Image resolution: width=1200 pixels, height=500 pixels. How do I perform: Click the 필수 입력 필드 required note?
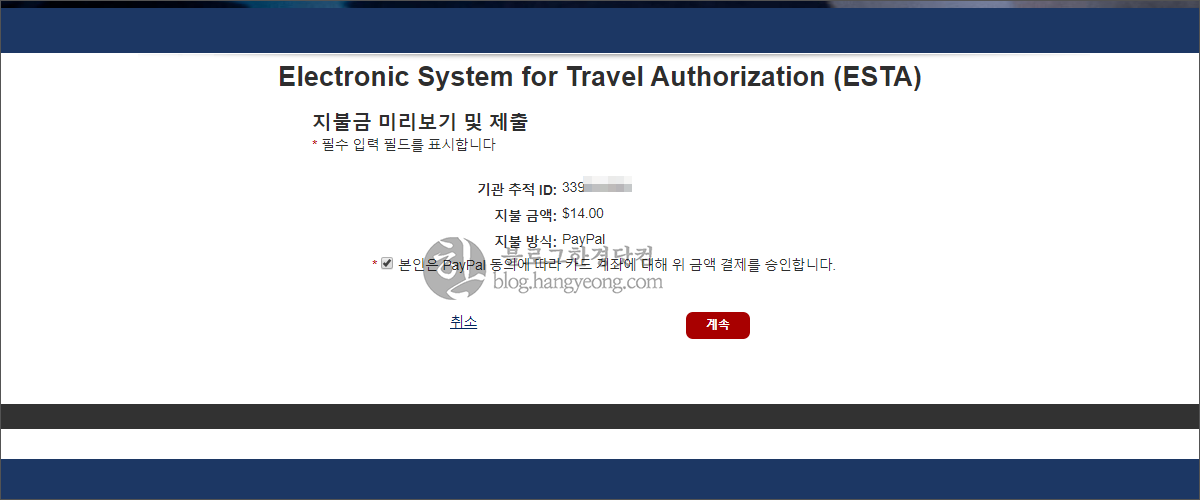click(x=407, y=144)
